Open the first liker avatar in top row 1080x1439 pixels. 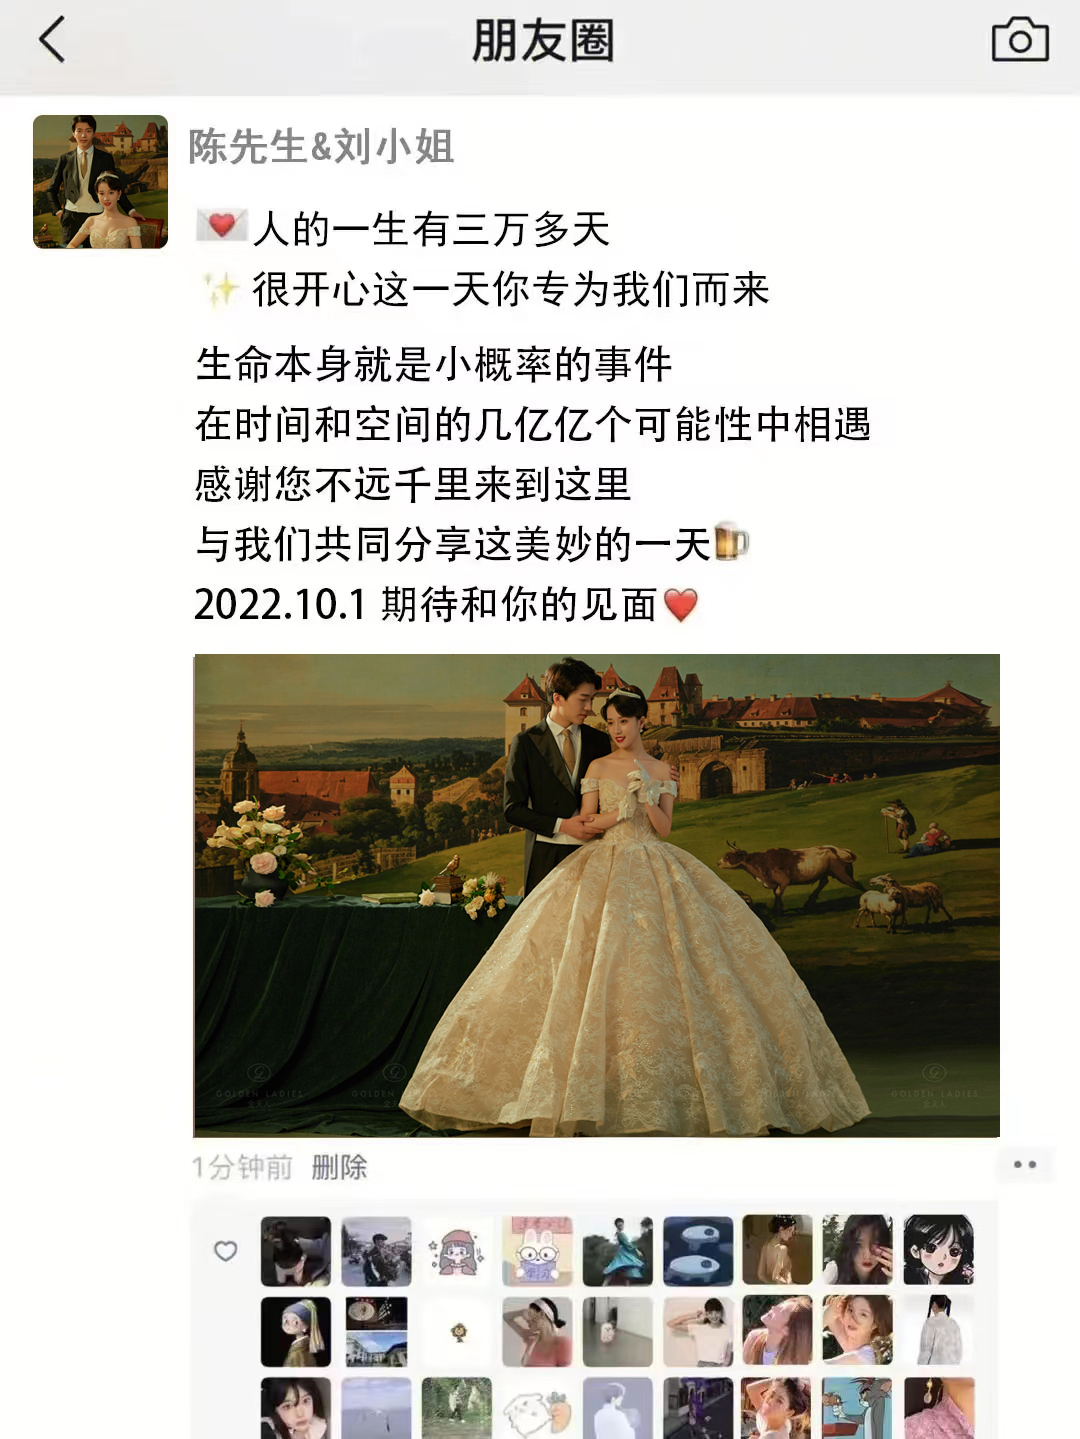pyautogui.click(x=296, y=1250)
